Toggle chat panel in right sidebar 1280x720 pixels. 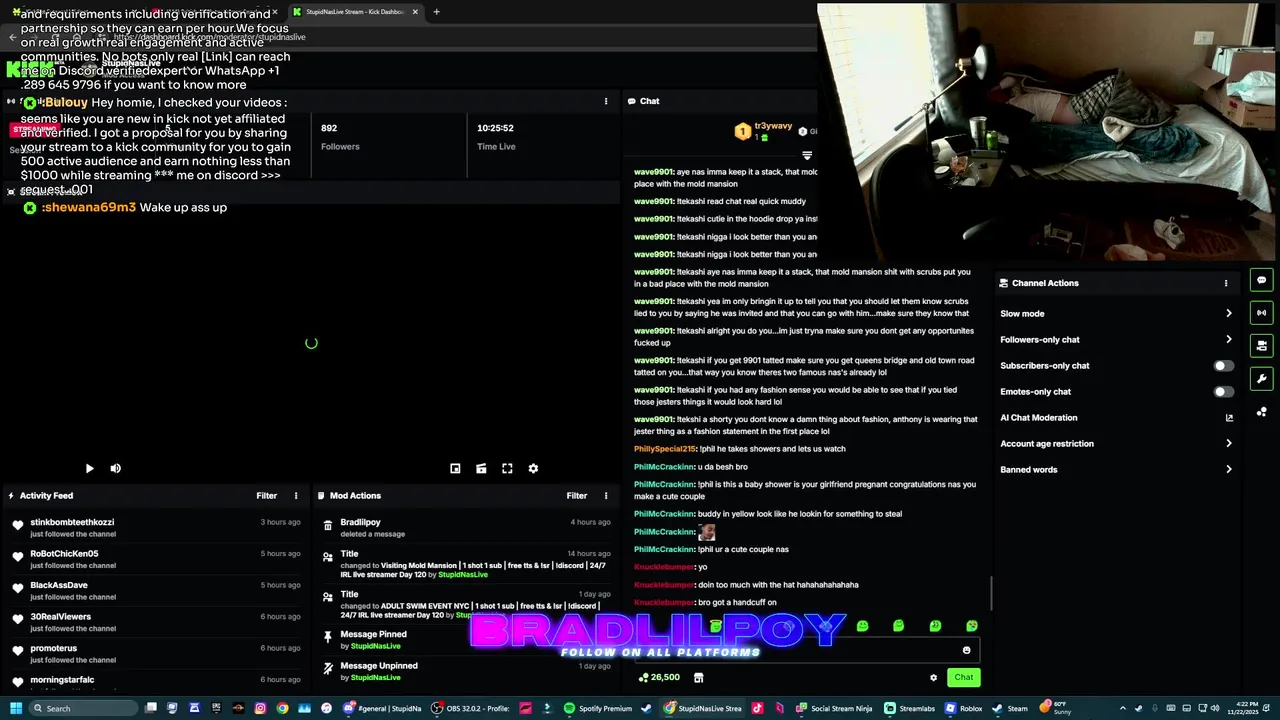point(1262,281)
